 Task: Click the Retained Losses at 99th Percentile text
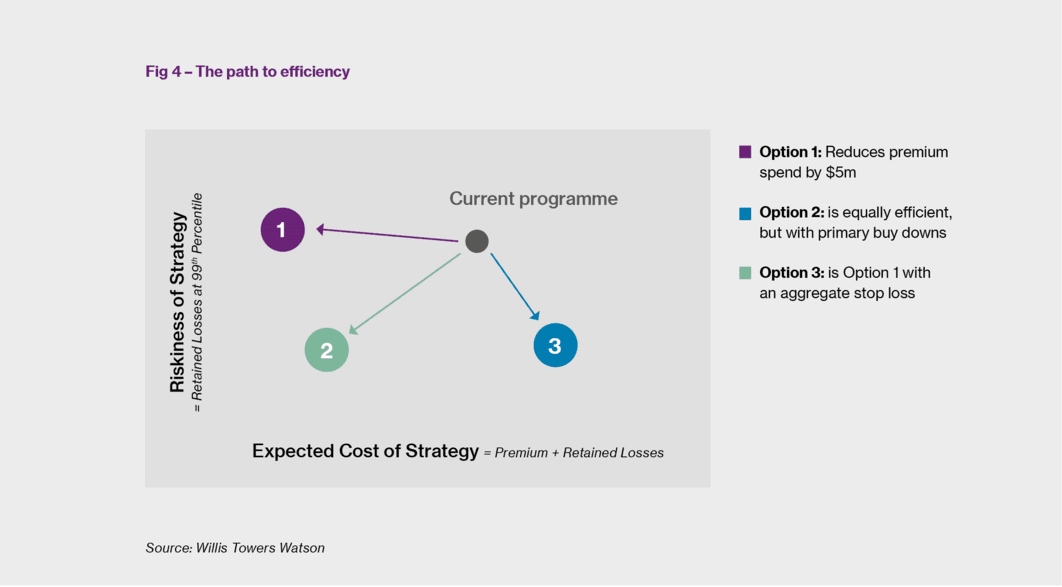196,303
